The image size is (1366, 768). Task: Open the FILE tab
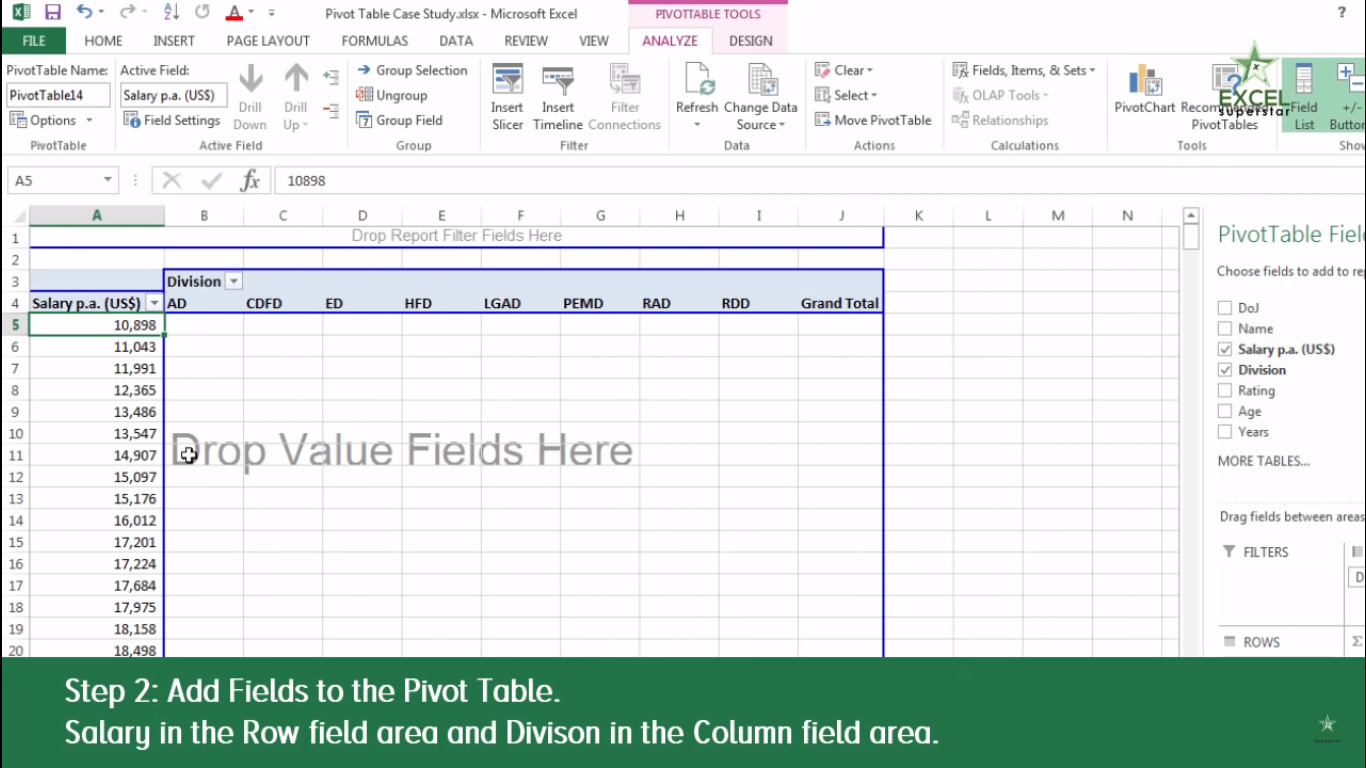click(34, 41)
